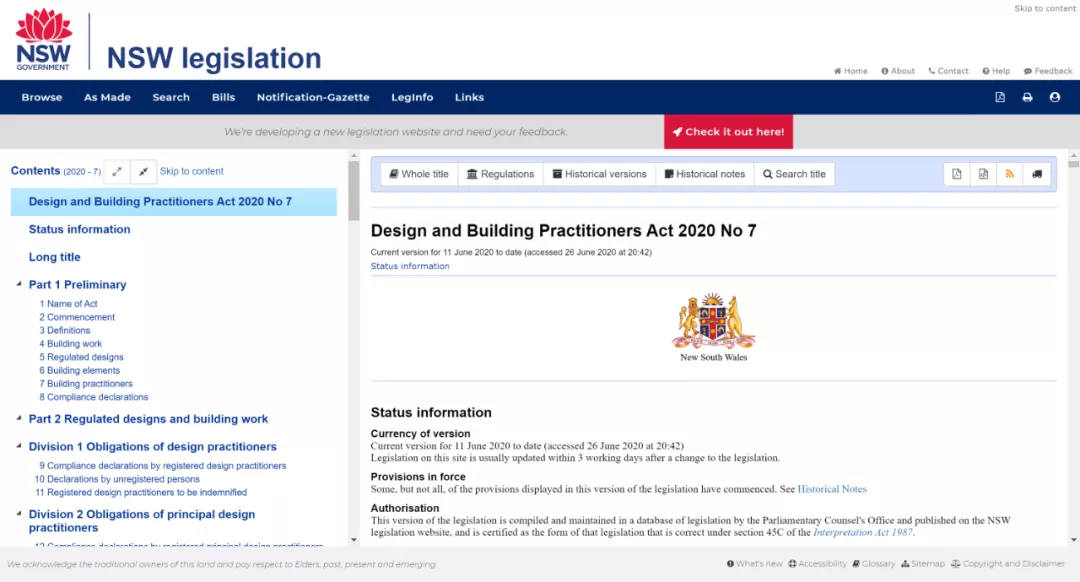Image resolution: width=1080 pixels, height=582 pixels.
Task: Click Skip to content beside Contents heading
Action: click(x=191, y=172)
